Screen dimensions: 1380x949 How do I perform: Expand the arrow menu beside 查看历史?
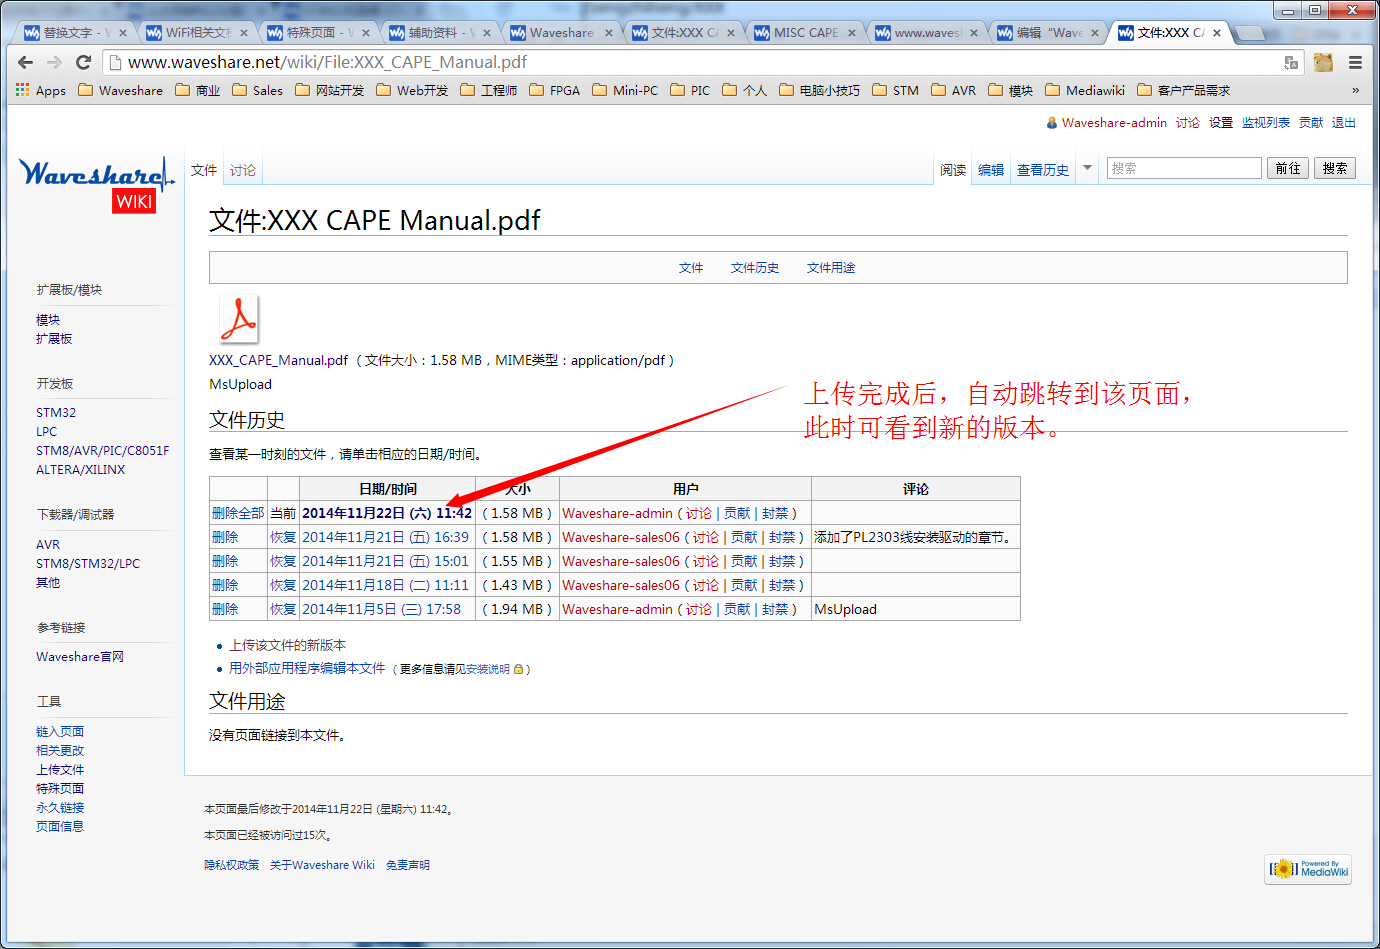click(x=1087, y=168)
